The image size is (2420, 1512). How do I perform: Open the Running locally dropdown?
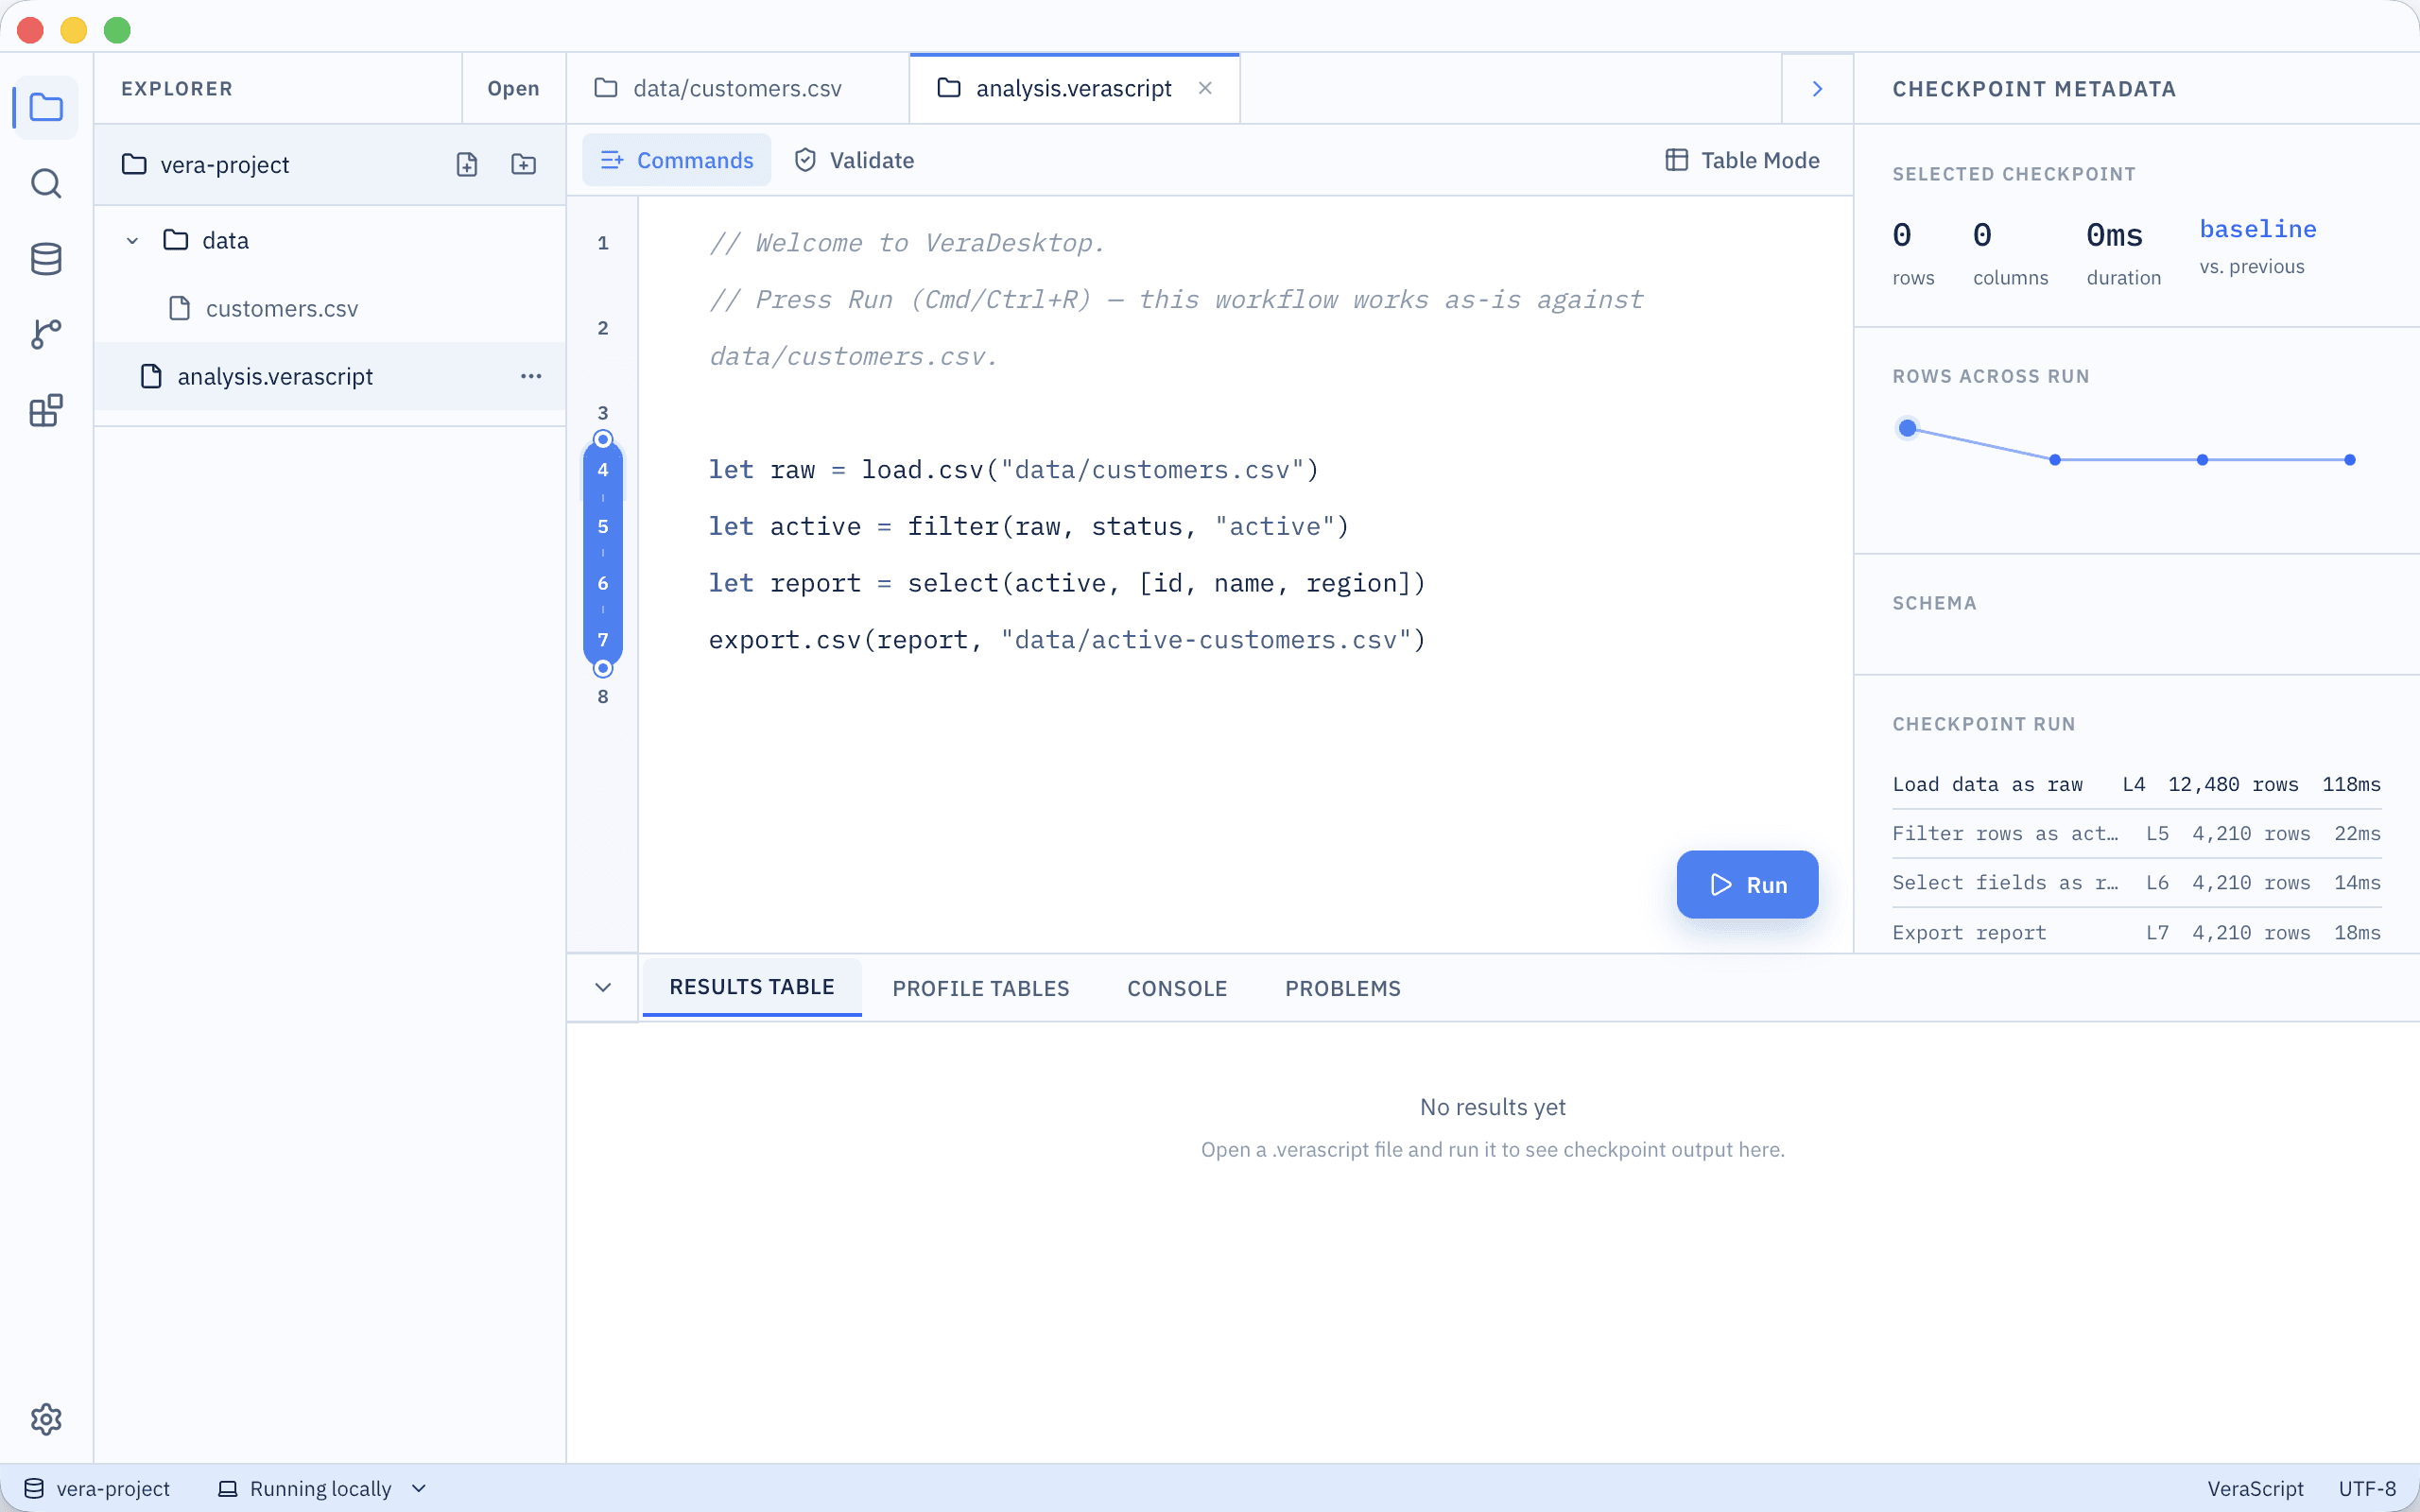coord(323,1488)
